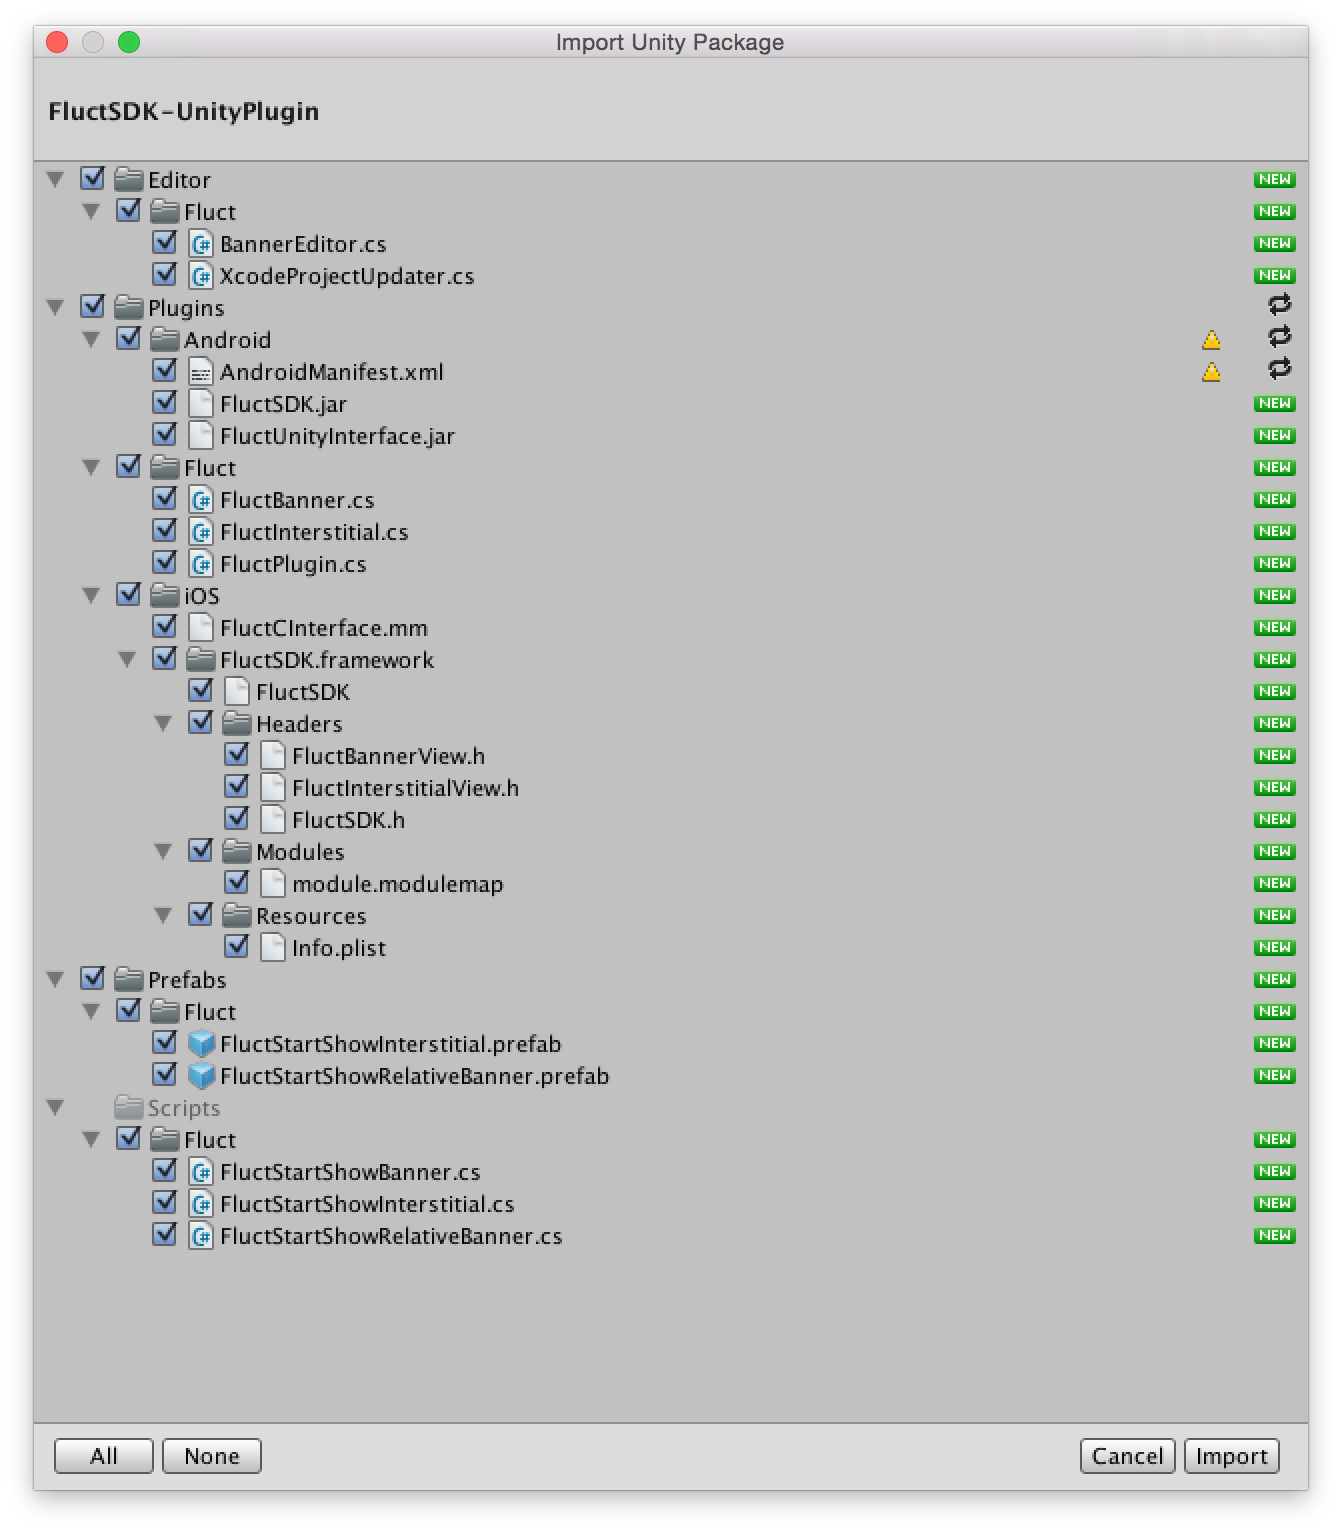Click the AndroidManifest.xml text file icon

pos(201,372)
